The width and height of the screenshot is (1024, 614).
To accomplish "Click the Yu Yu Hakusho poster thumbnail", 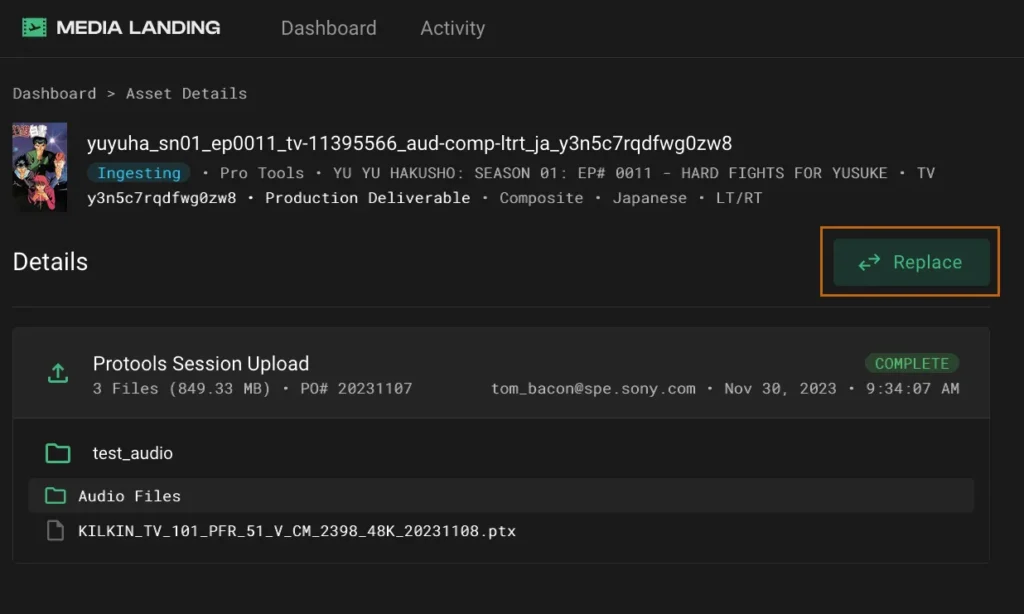I will [x=40, y=166].
